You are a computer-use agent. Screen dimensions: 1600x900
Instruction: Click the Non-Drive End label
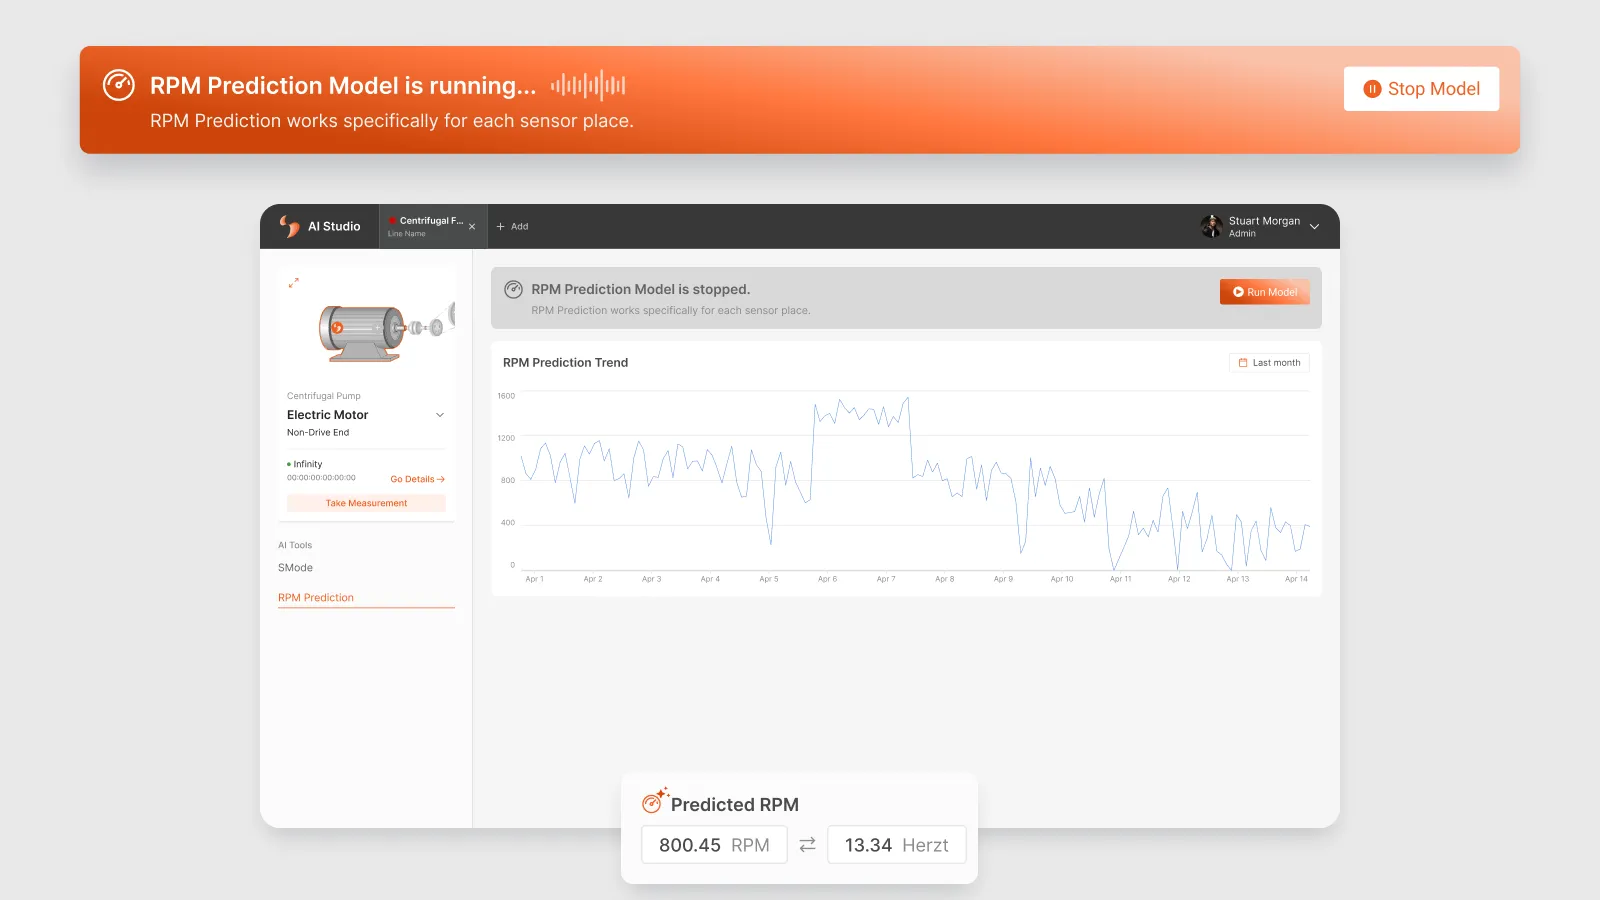pos(318,433)
